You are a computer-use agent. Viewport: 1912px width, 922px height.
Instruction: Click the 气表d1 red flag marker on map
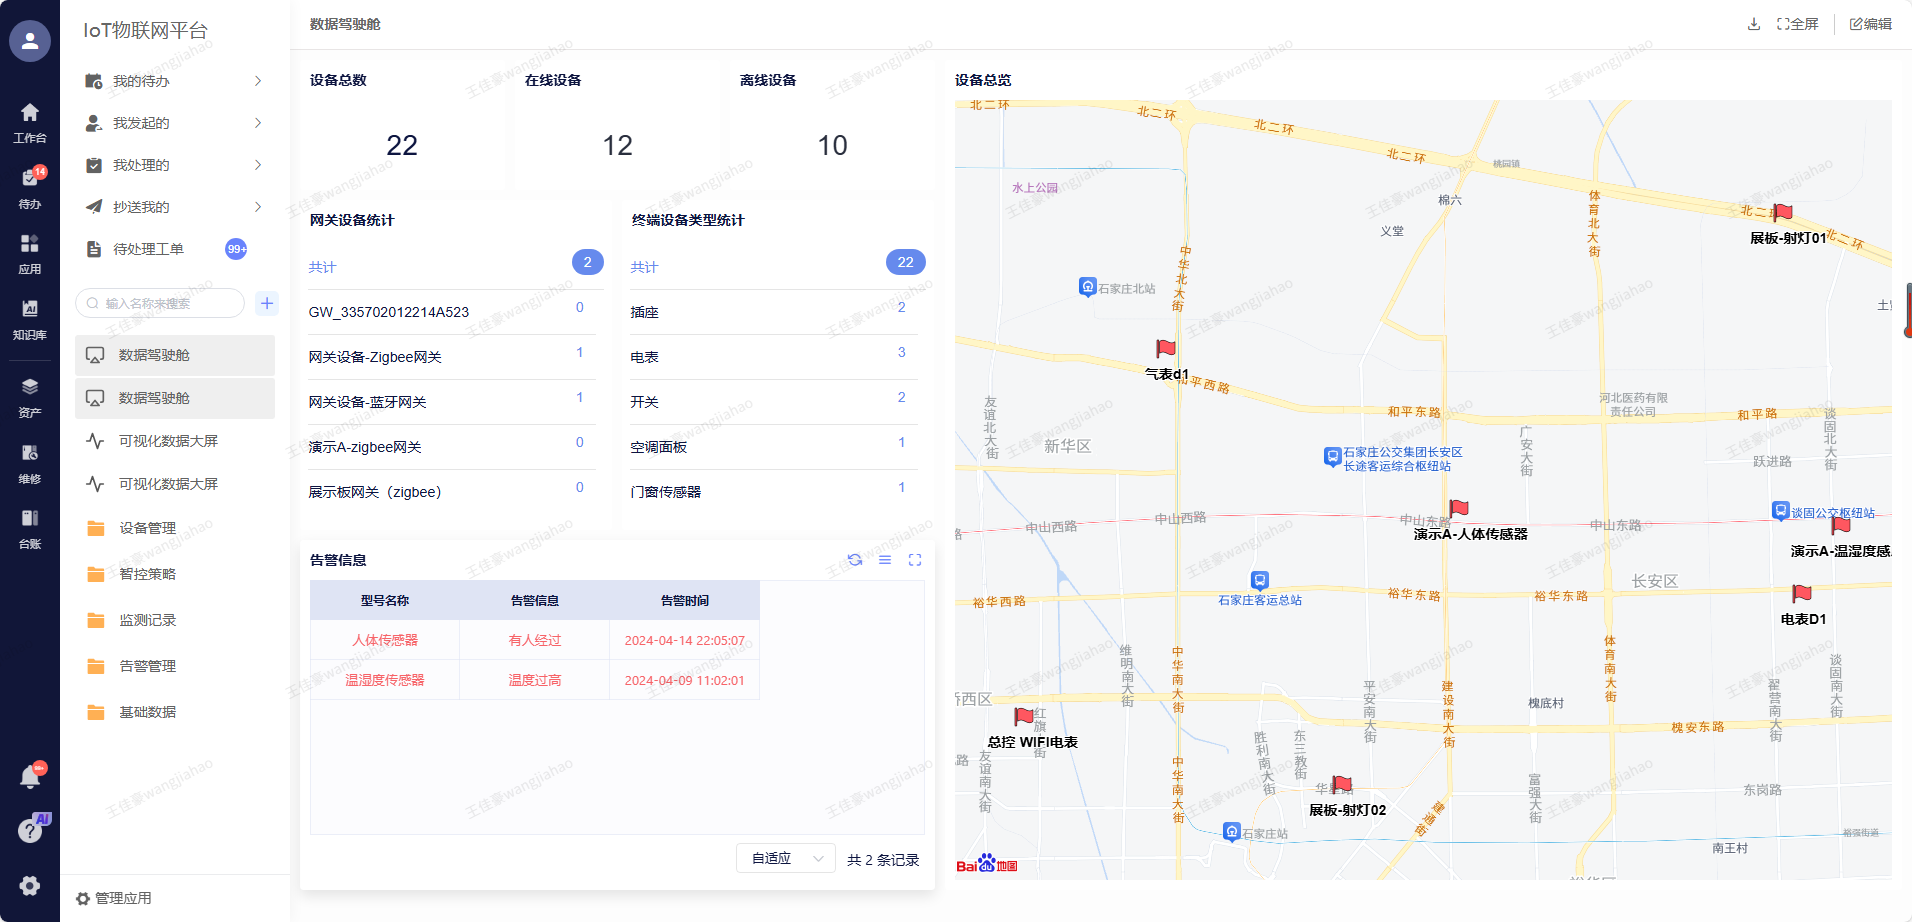[1165, 349]
